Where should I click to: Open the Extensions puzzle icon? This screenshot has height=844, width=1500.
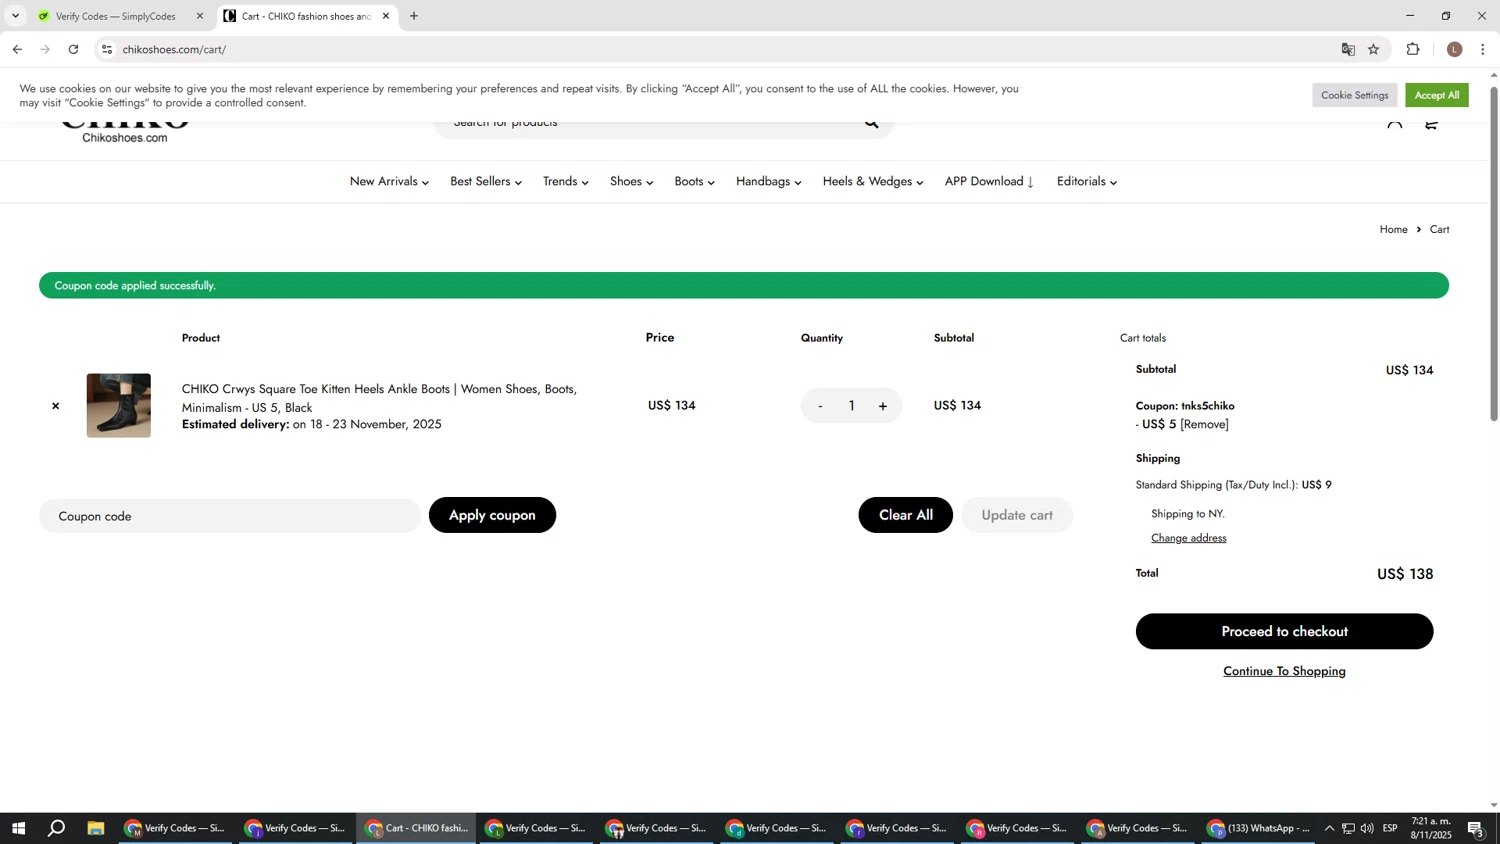point(1413,49)
